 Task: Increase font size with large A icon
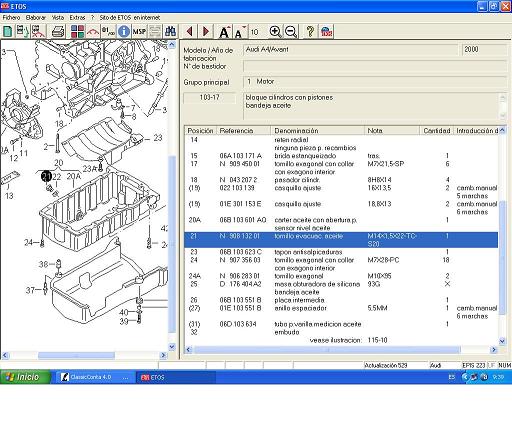pos(224,32)
